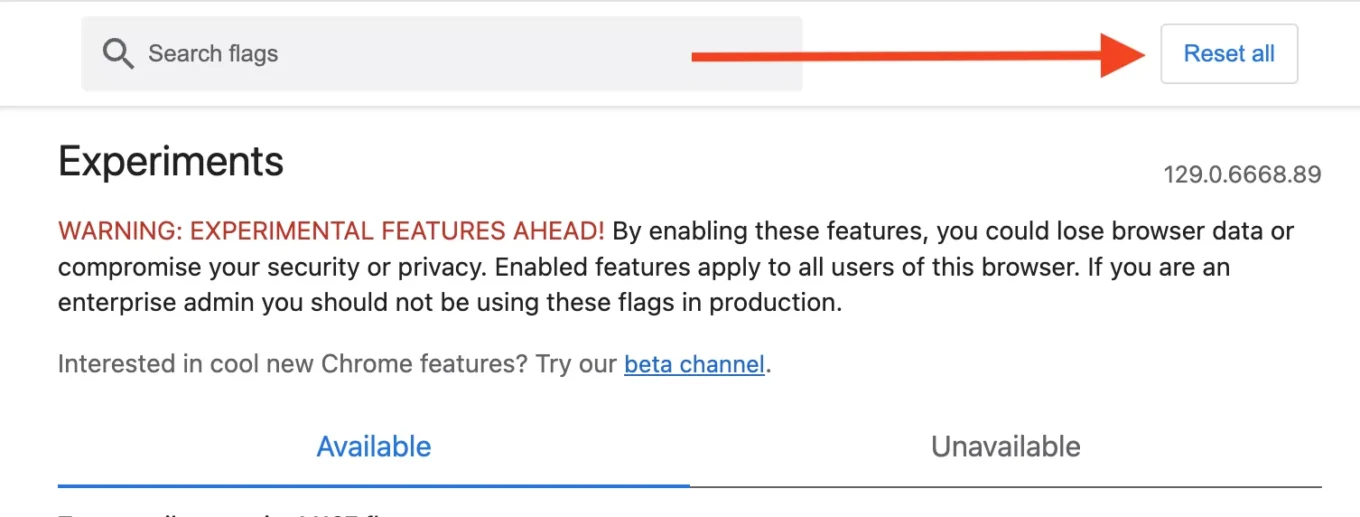The height and width of the screenshot is (517, 1360).
Task: Switch to the Available tab
Action: pos(373,446)
